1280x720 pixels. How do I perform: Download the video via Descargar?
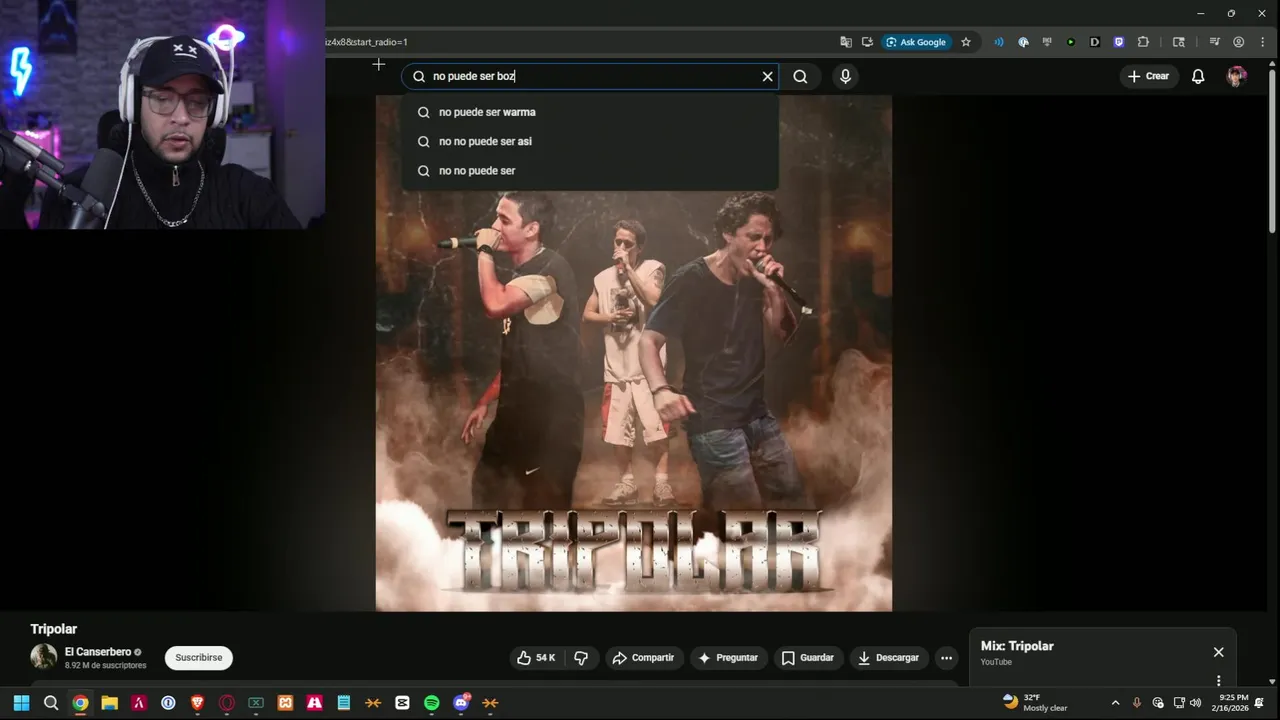point(889,658)
